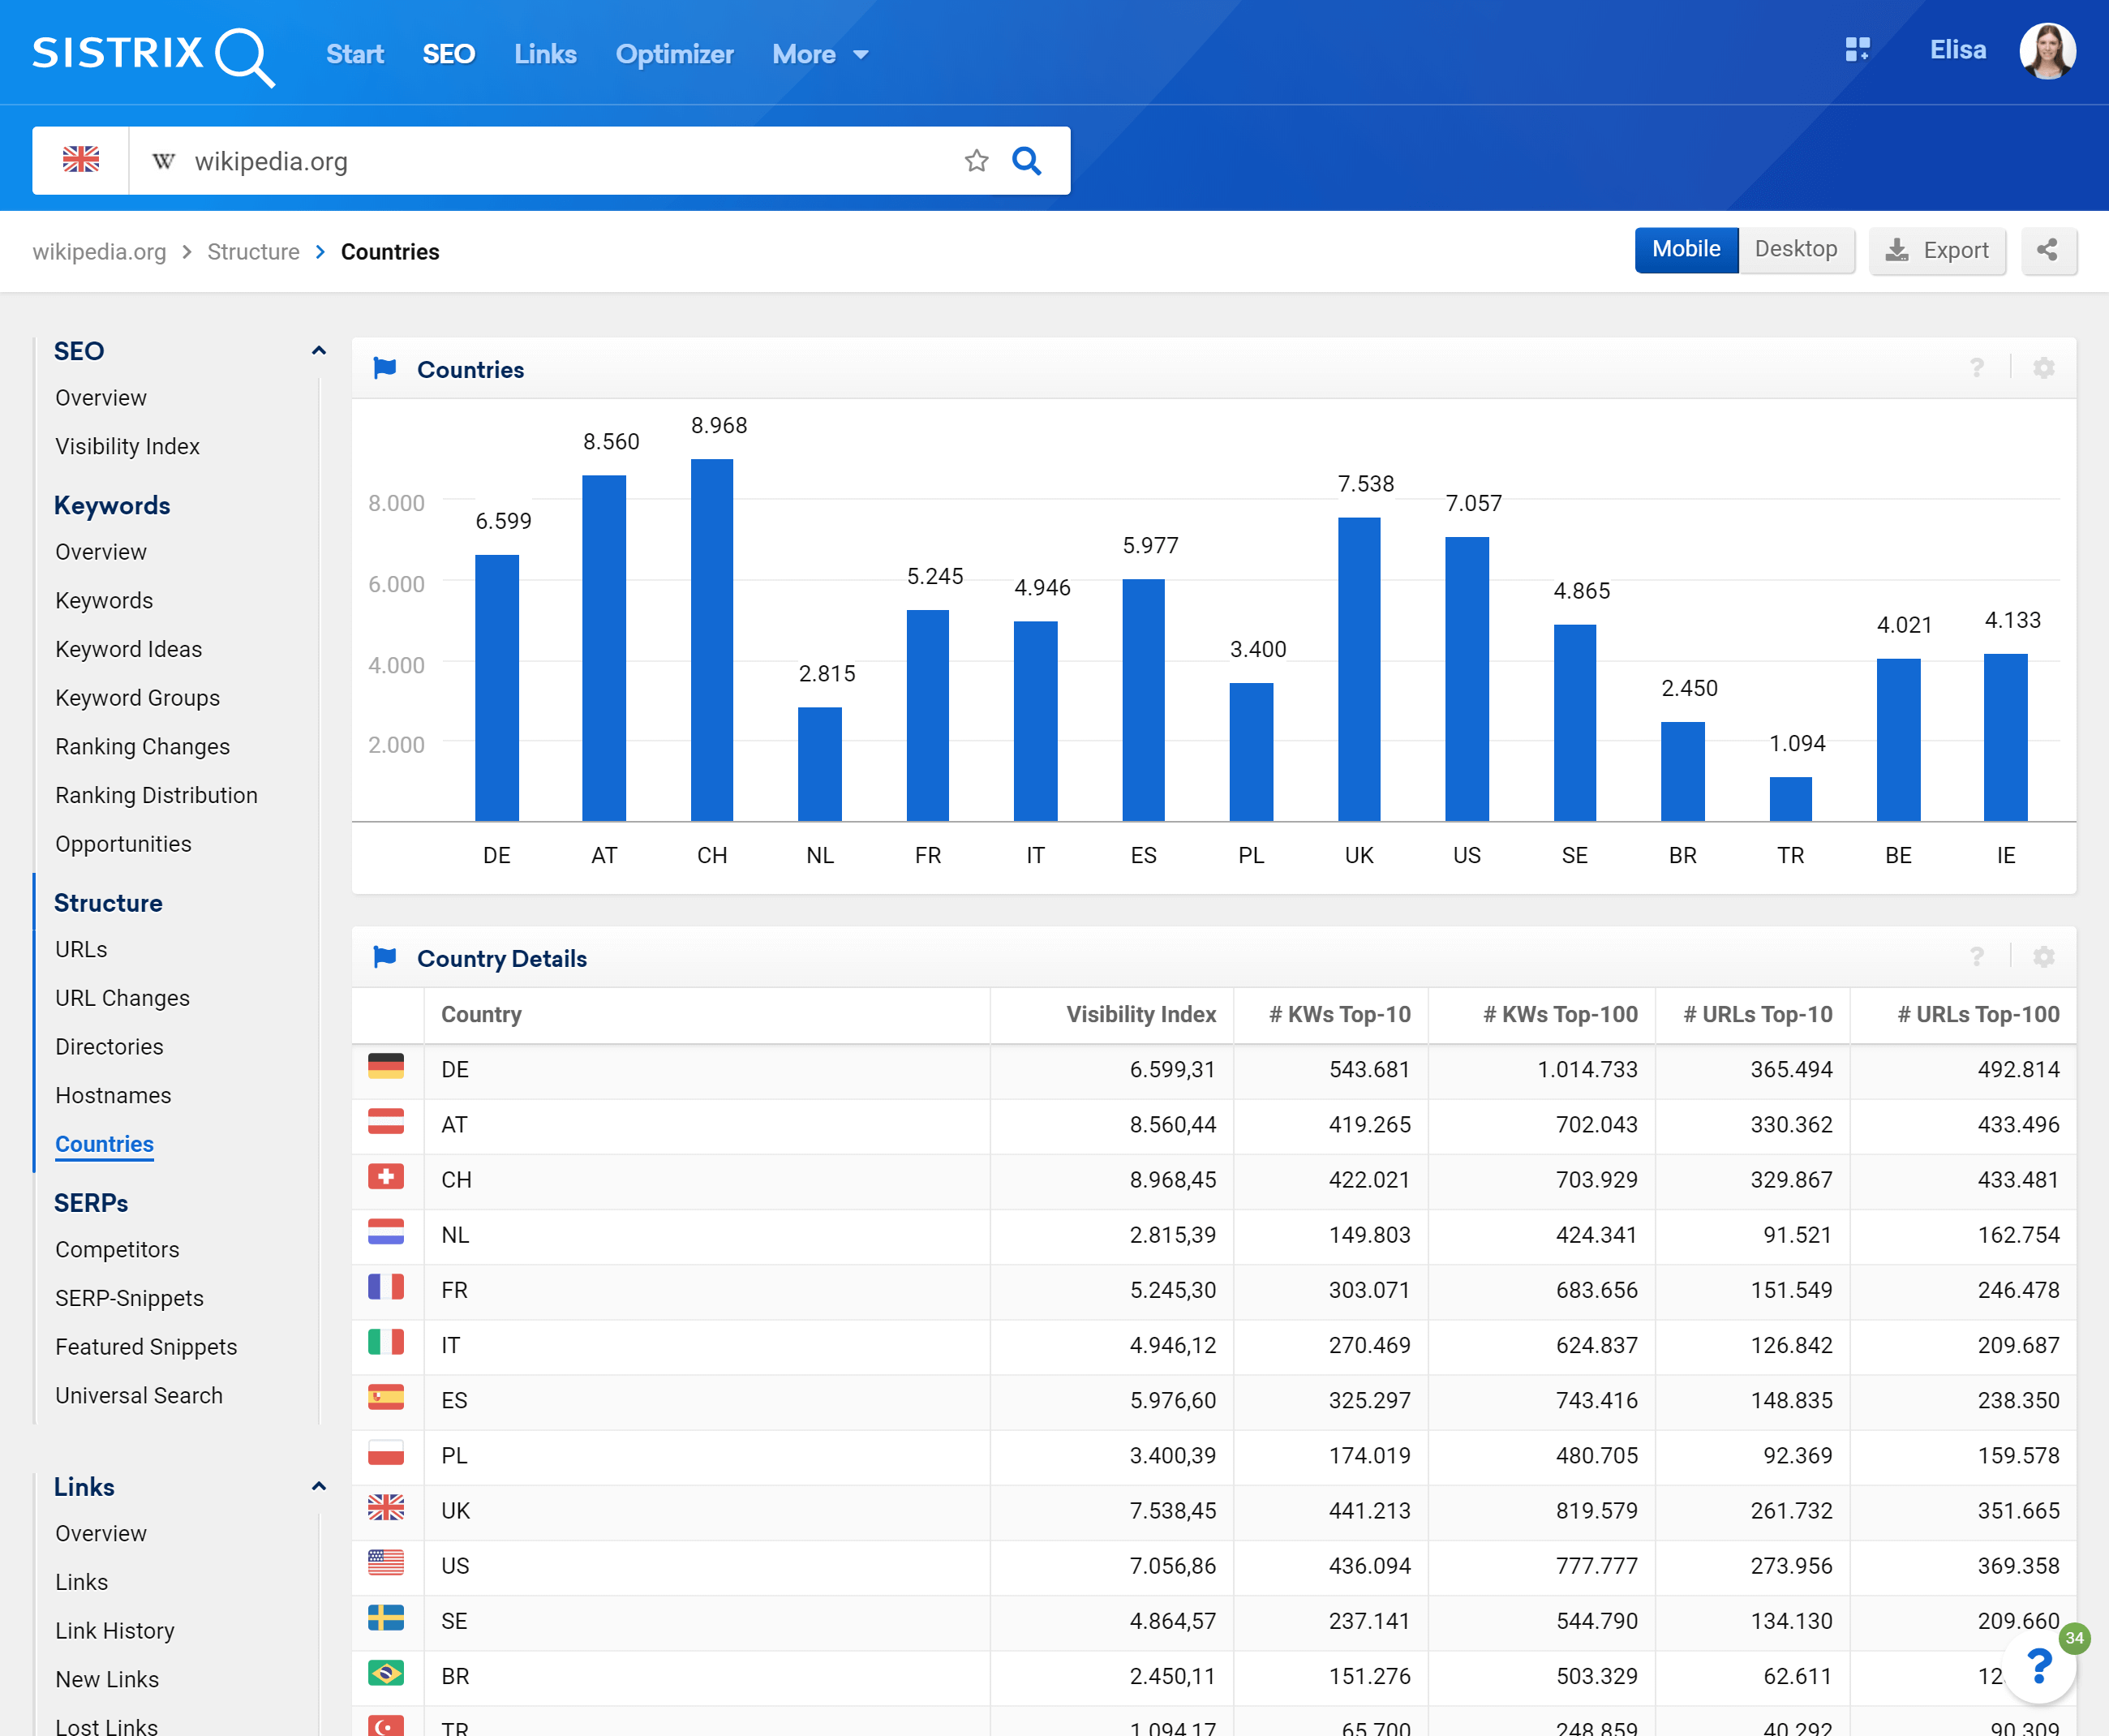Open Keyword Groups in sidebar
This screenshot has width=2109, height=1736.
[137, 698]
